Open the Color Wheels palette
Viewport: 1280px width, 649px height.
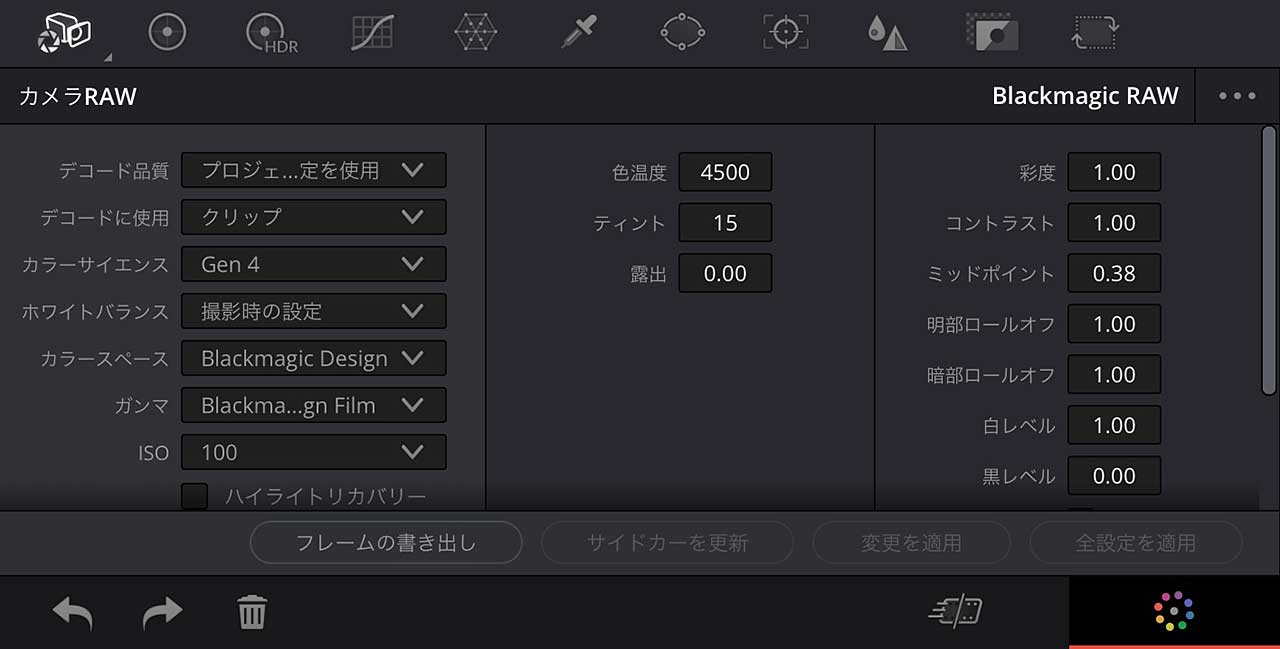(167, 32)
